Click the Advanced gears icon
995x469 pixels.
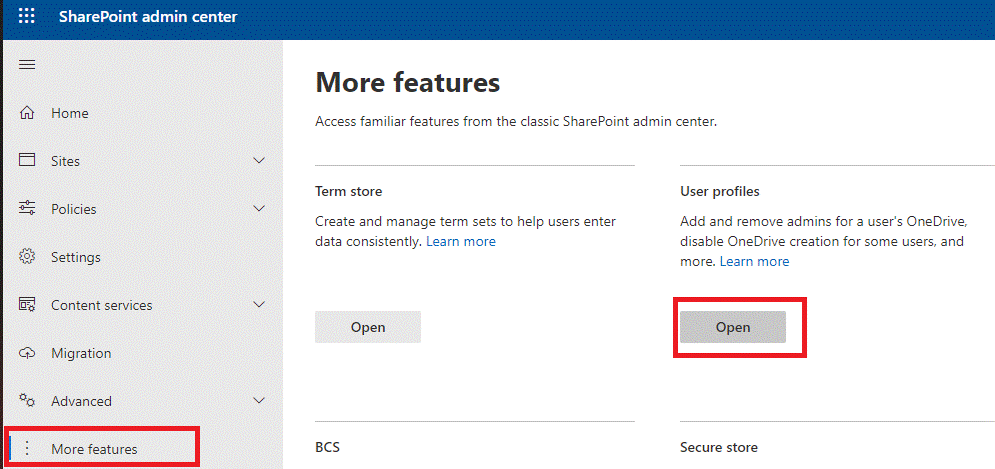(x=27, y=400)
